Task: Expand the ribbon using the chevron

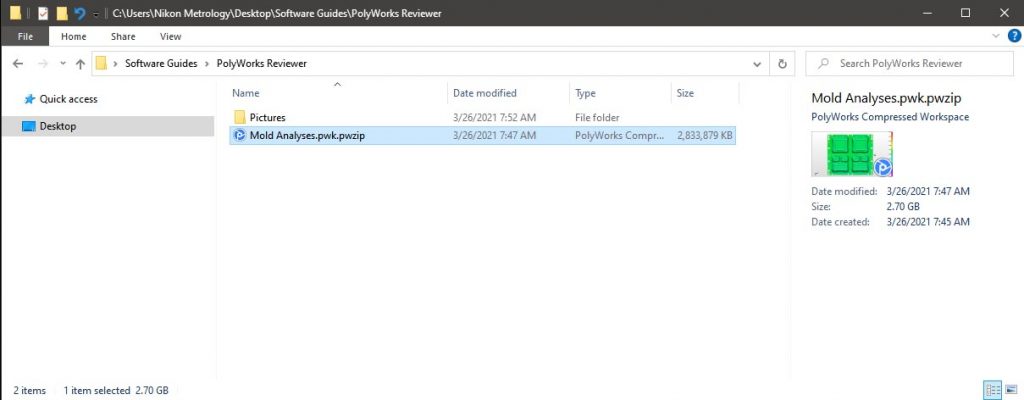Action: click(996, 36)
